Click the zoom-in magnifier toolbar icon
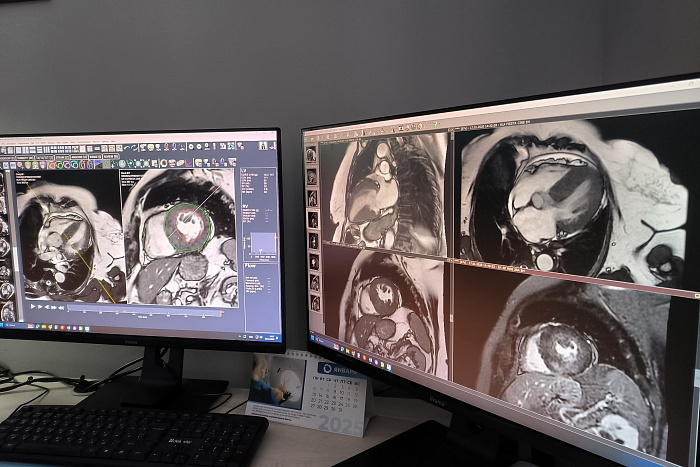The image size is (700, 467). 191,147
